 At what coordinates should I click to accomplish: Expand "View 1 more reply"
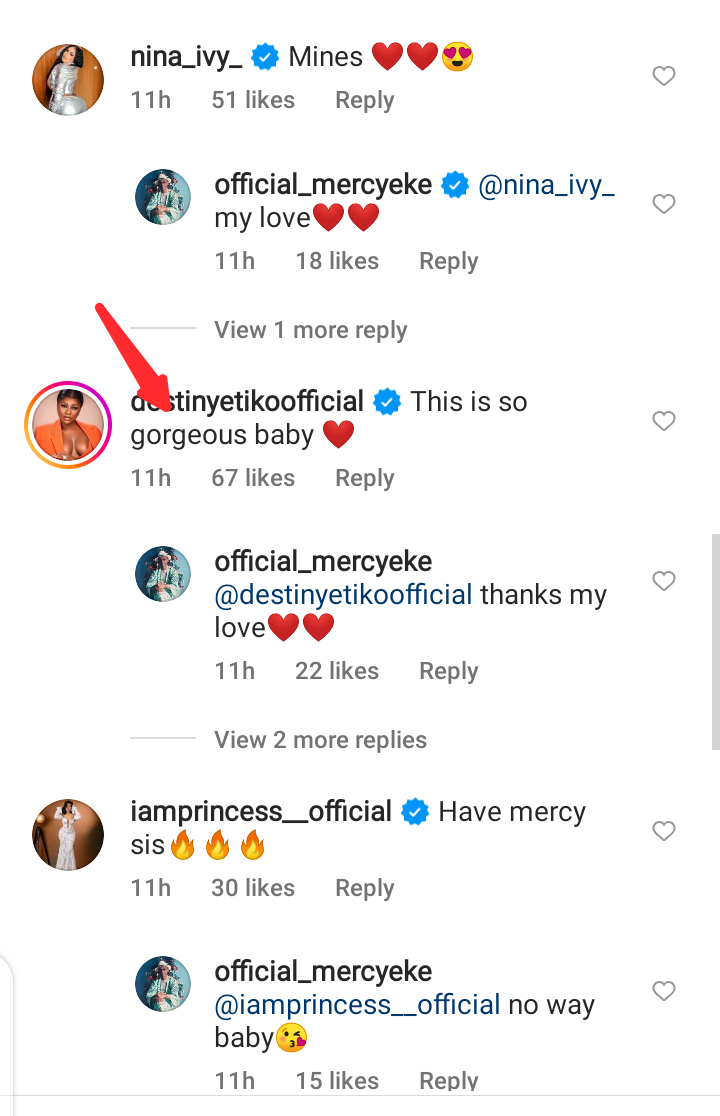coord(310,330)
